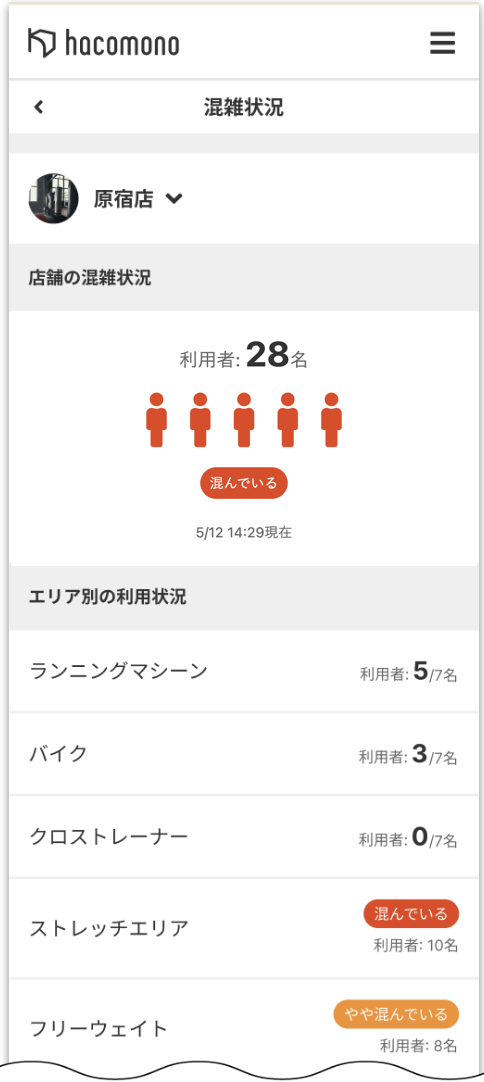This screenshot has width=484, height=1082.
Task: Click the red 混んでいる status badge under user count
Action: [x=243, y=484]
